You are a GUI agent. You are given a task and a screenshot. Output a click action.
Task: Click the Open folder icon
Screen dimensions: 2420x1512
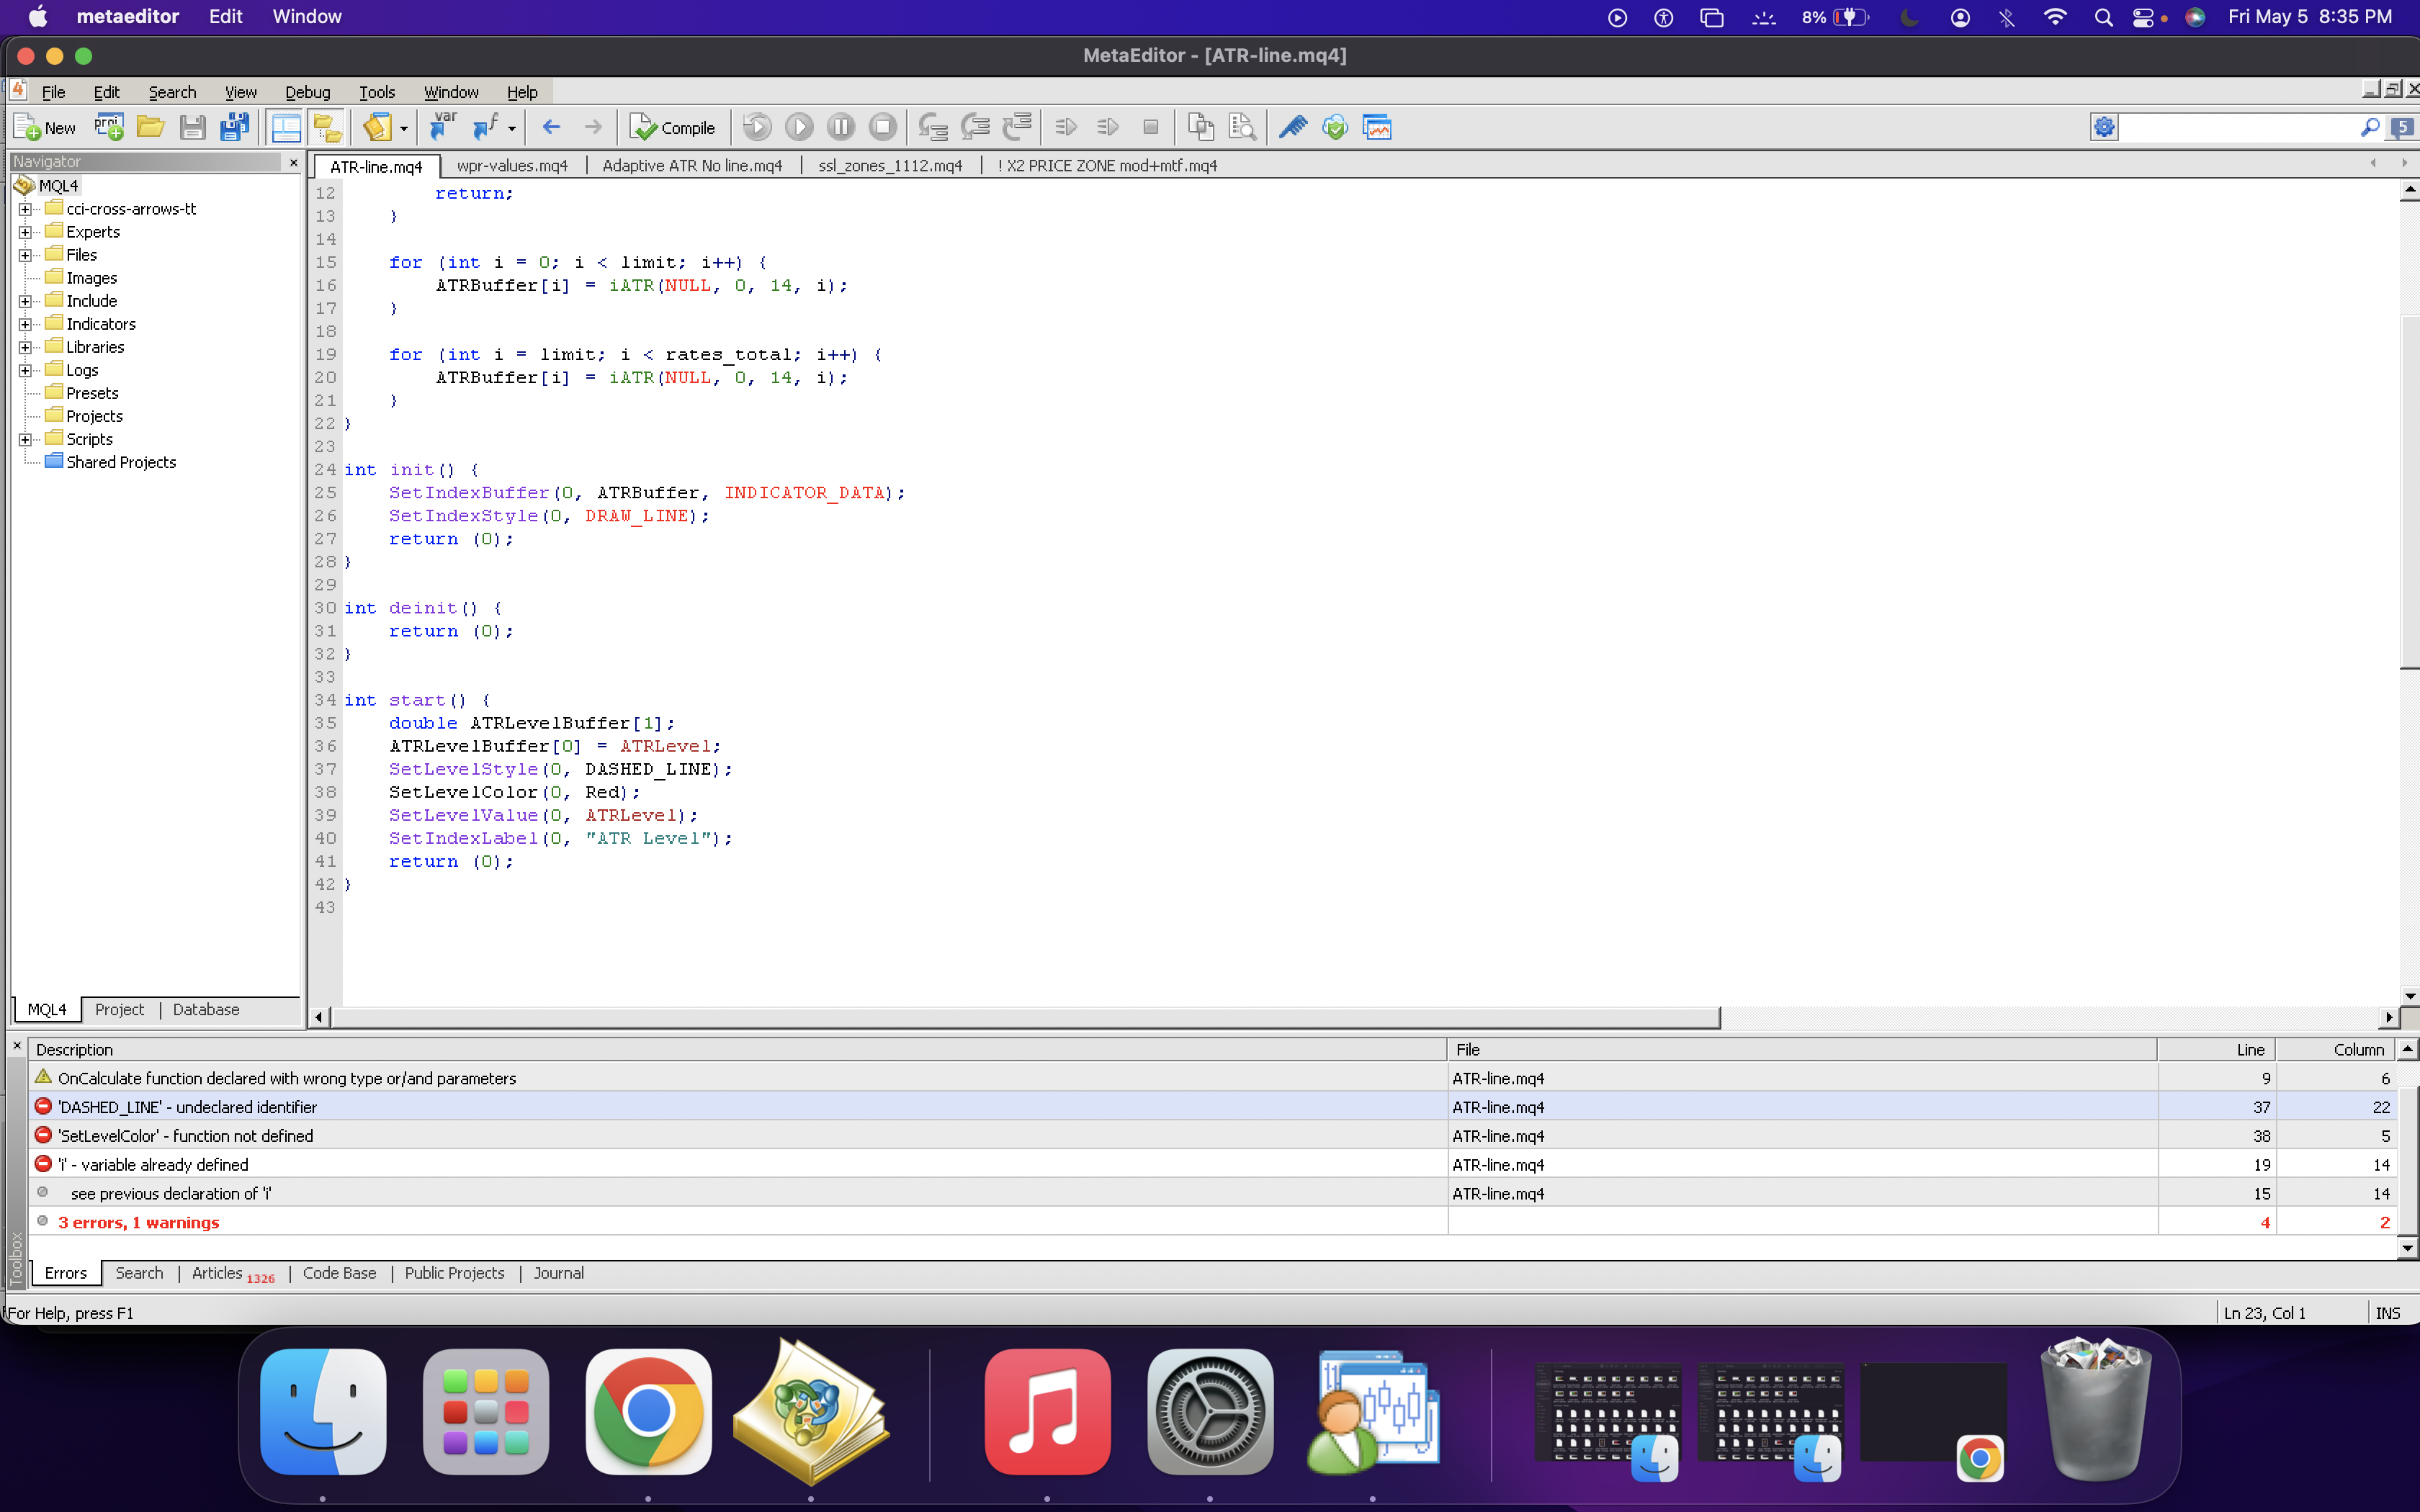pos(150,127)
